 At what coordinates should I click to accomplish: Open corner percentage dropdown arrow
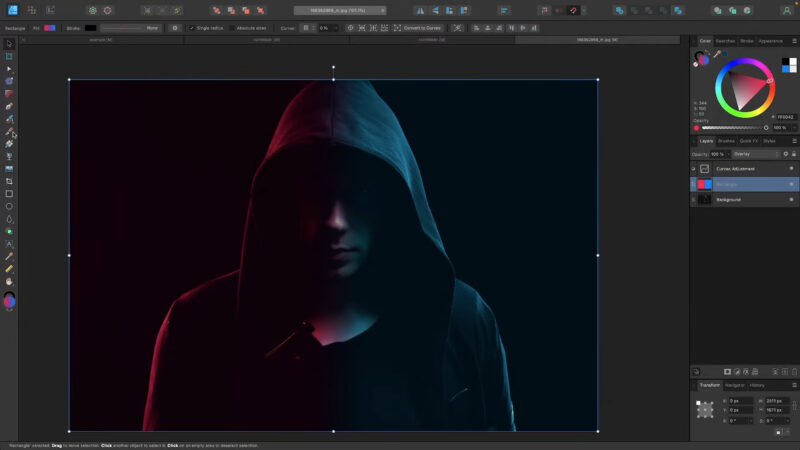(336, 28)
